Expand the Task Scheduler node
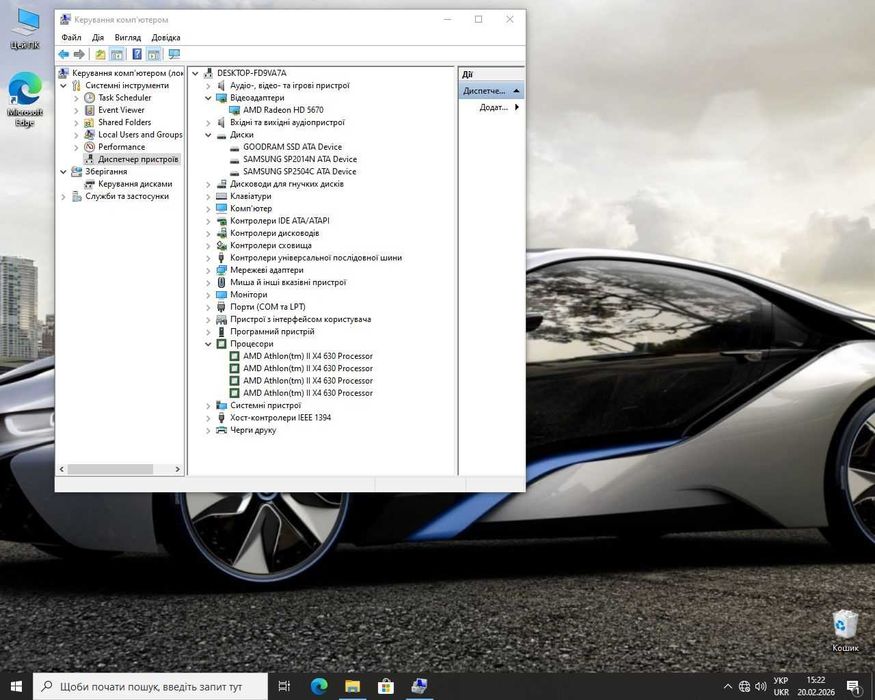 [76, 98]
